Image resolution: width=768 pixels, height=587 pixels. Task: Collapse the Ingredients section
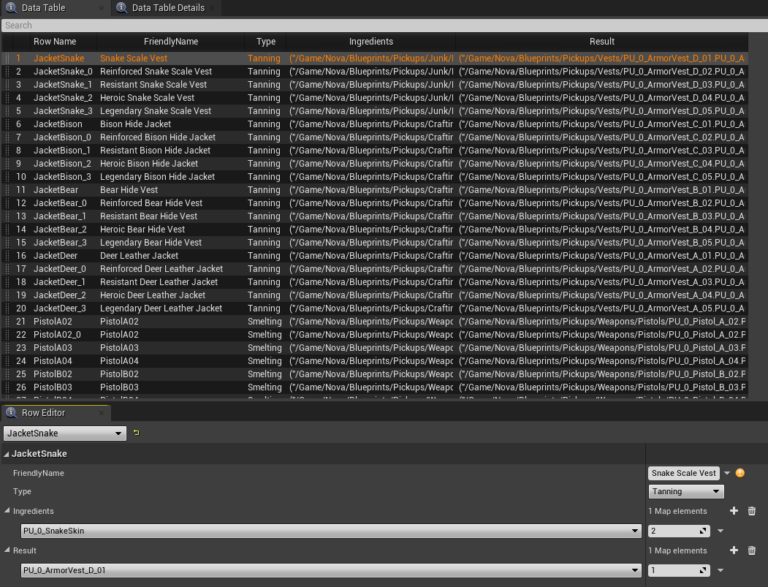(6, 511)
